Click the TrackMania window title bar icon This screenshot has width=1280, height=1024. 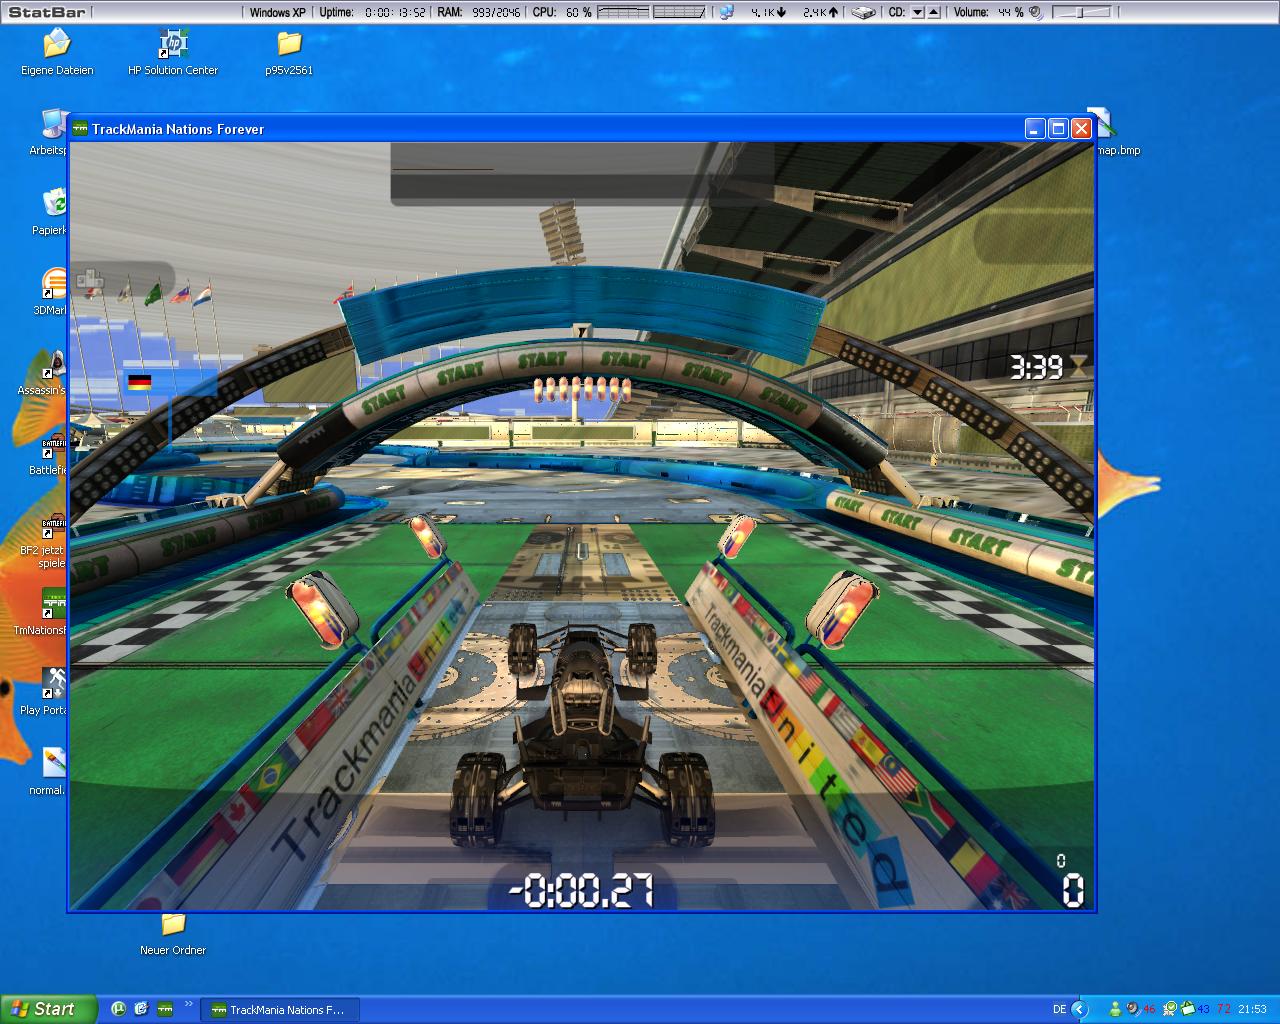point(80,128)
